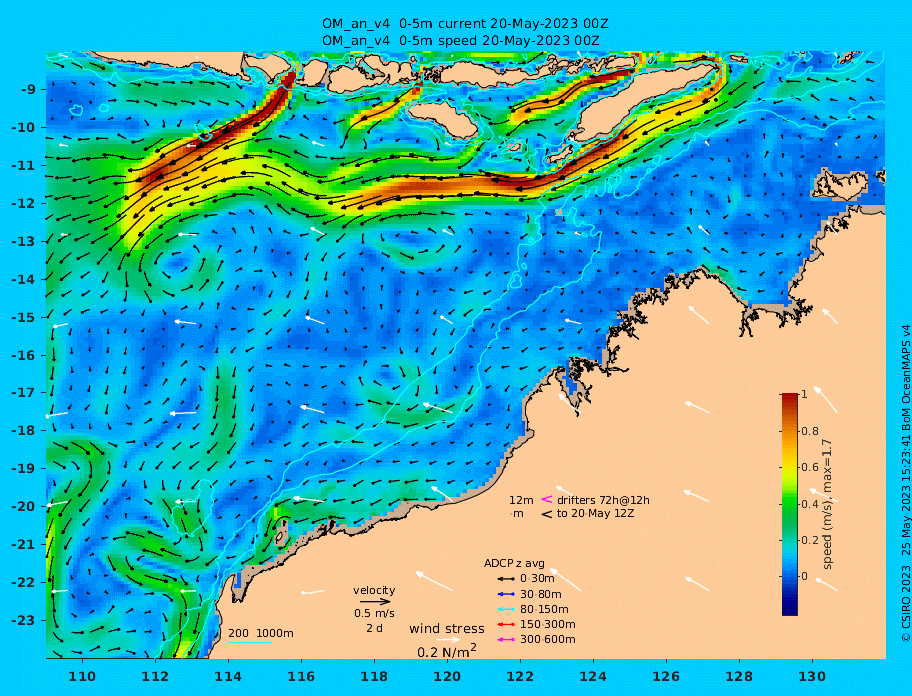Click the longitude label '118'
912x696 pixels.
point(374,676)
